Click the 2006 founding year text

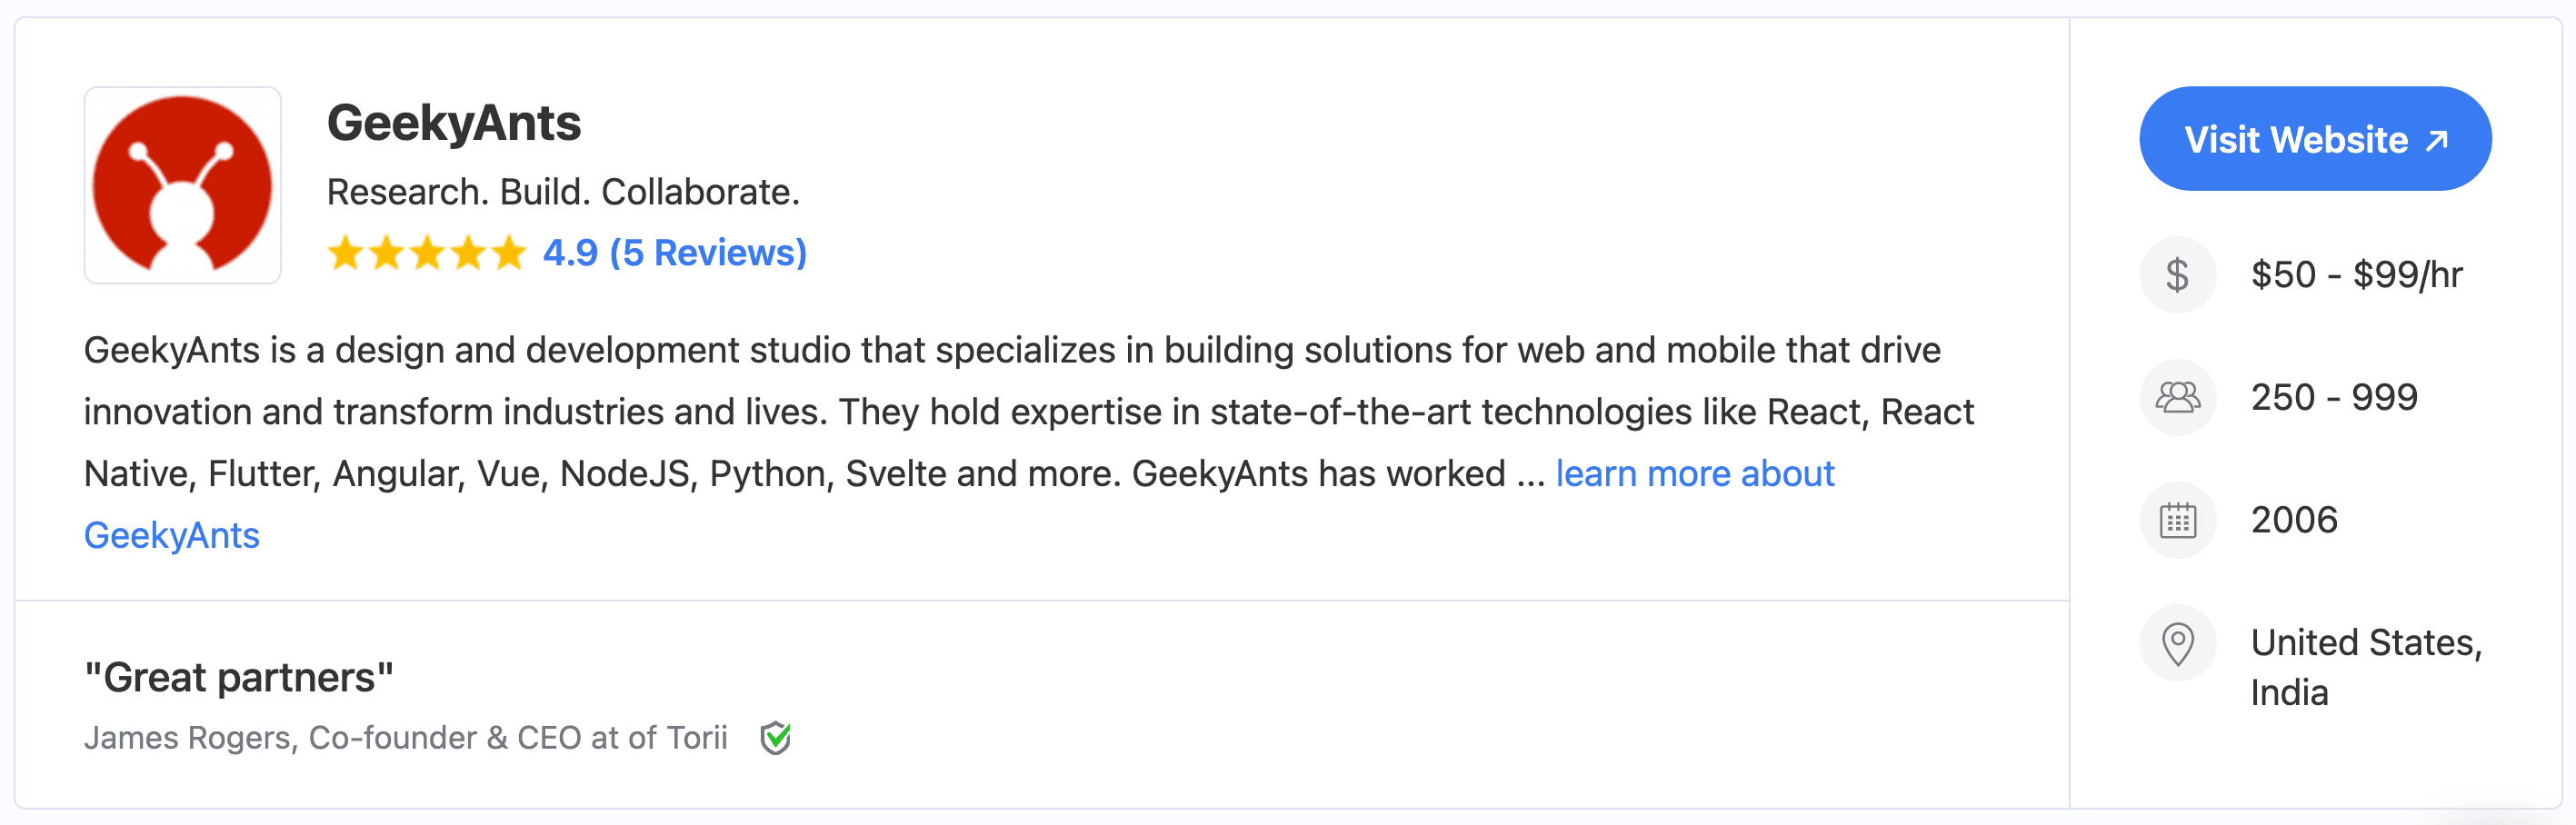pyautogui.click(x=2294, y=520)
